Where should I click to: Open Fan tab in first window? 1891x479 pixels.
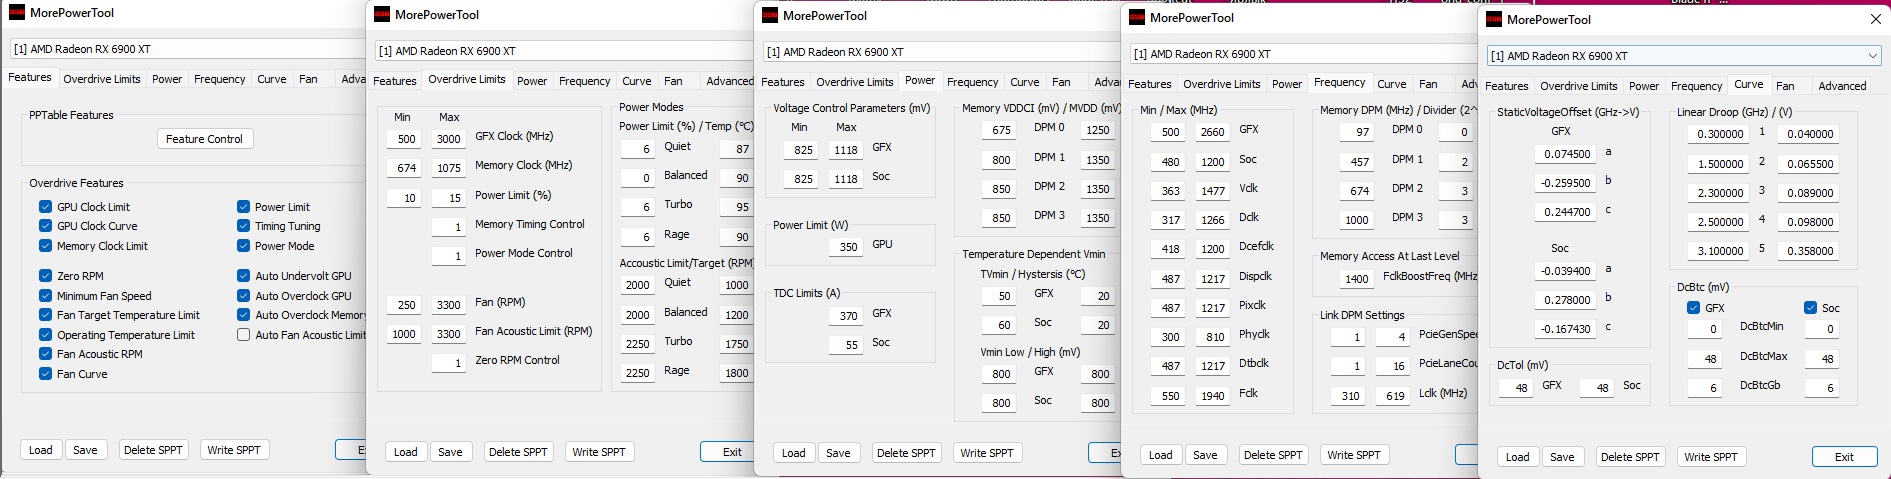coord(308,79)
